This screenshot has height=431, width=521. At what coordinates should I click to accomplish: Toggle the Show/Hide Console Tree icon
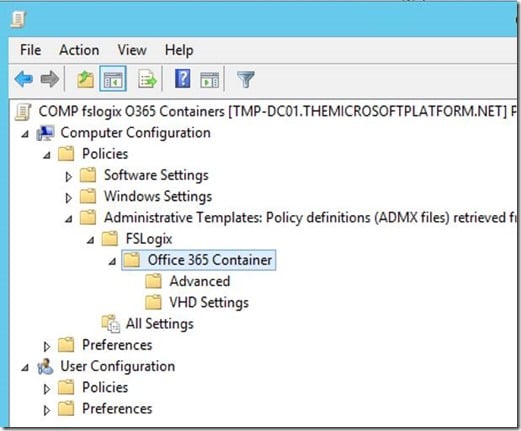click(x=113, y=79)
